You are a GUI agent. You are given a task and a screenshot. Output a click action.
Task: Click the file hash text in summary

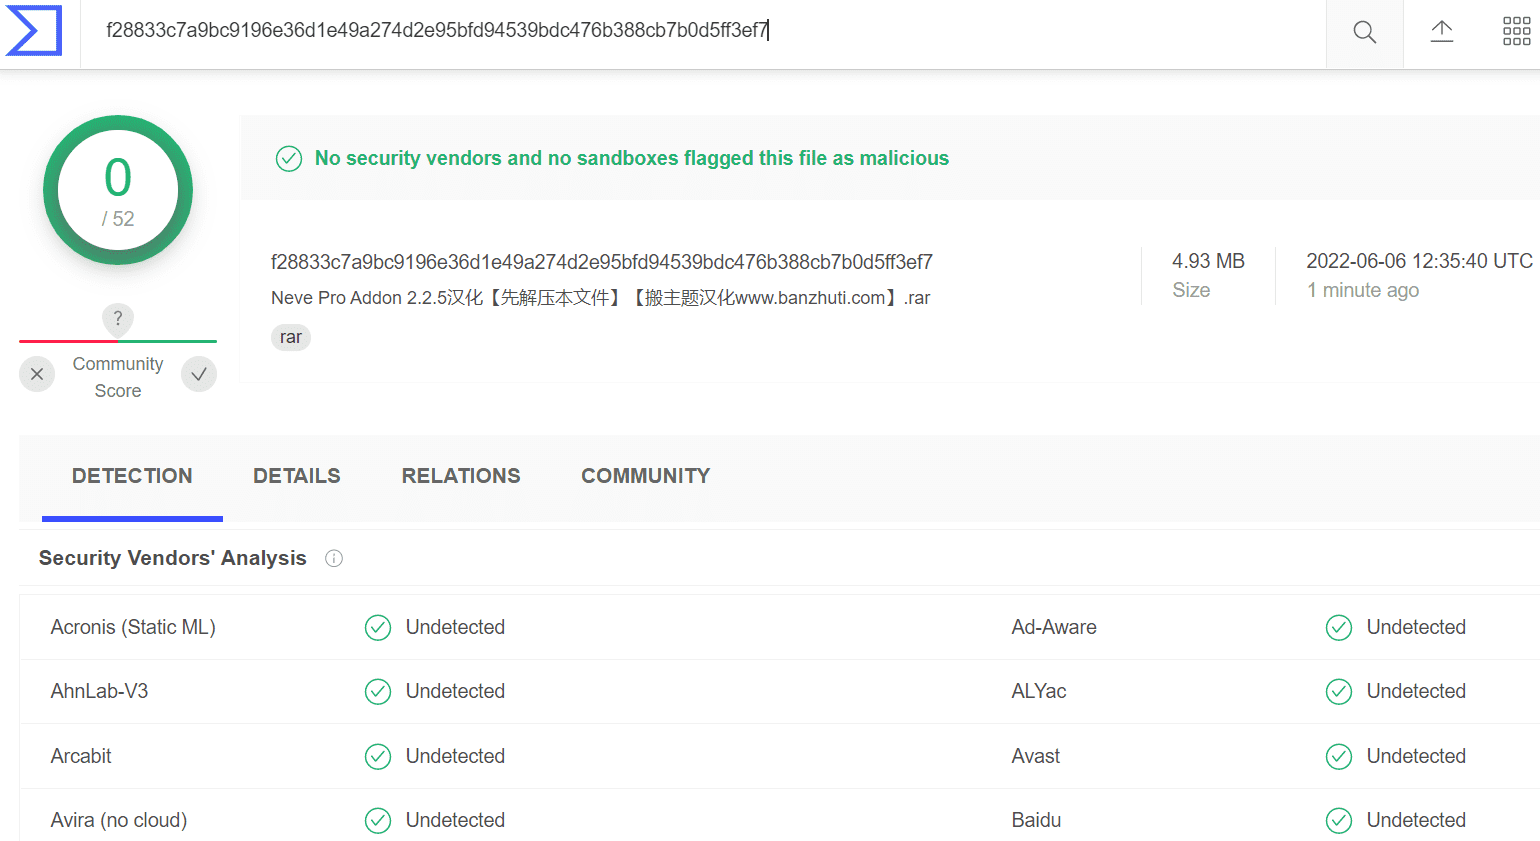click(602, 262)
